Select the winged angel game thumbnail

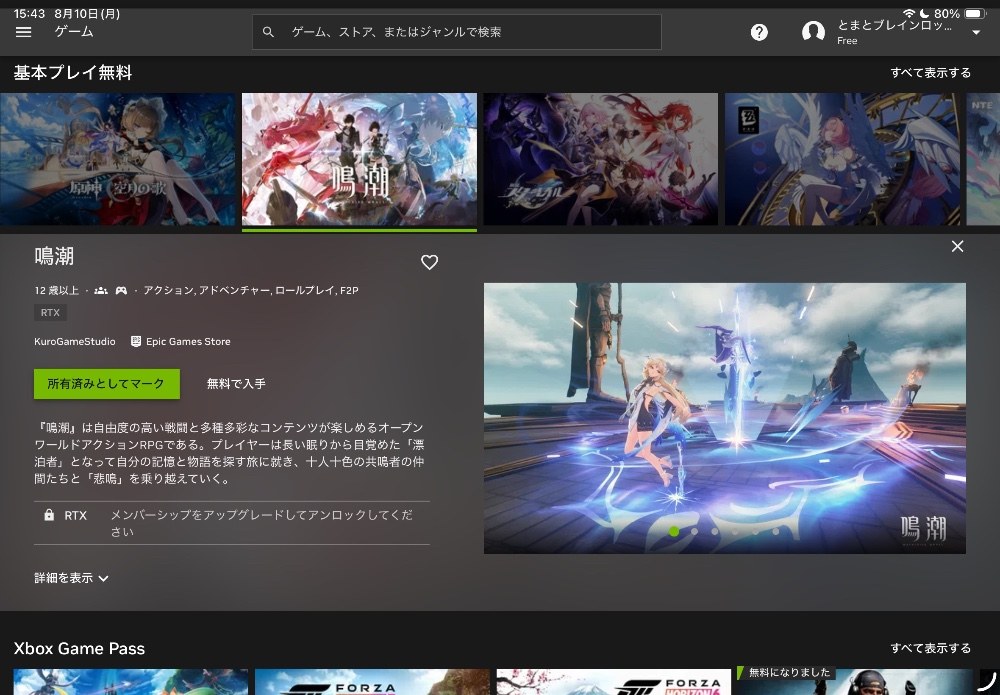click(x=842, y=159)
